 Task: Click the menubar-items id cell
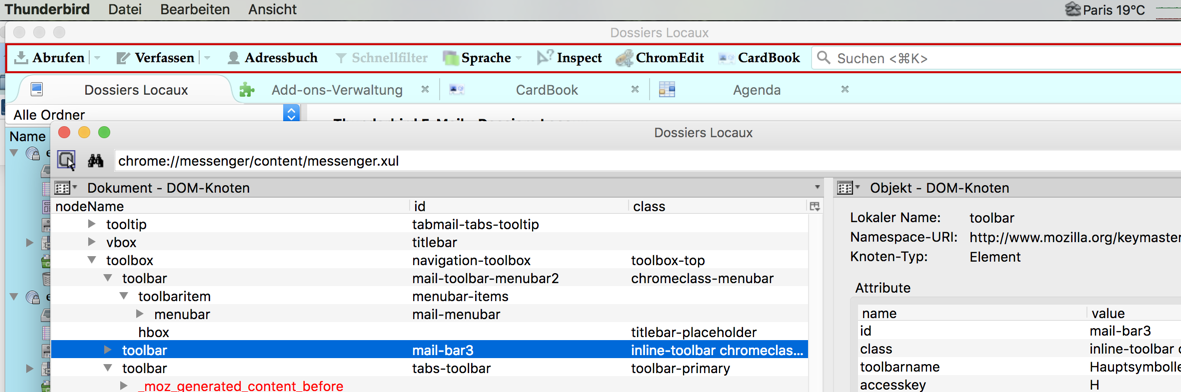(460, 296)
